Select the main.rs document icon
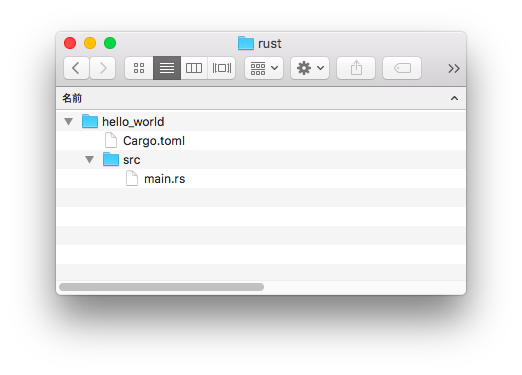The height and width of the screenshot is (375, 522). (x=132, y=178)
